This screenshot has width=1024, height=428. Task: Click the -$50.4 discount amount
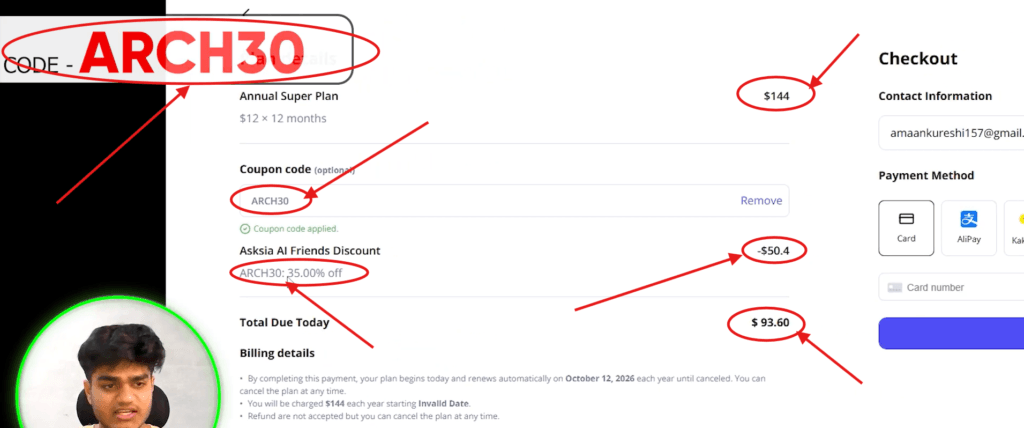(773, 250)
